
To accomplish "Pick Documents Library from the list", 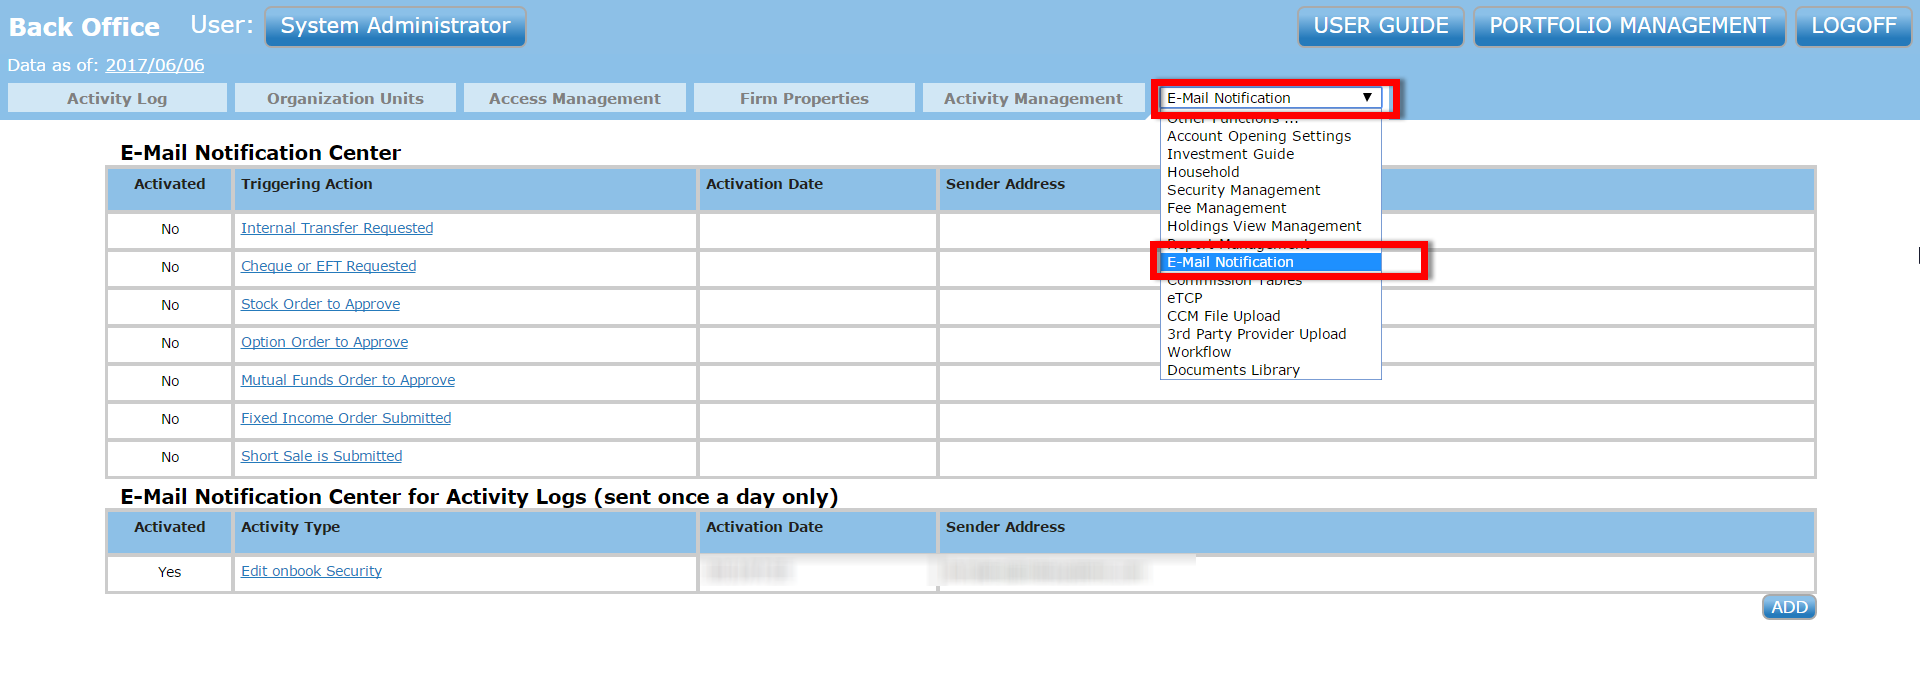I will 1233,370.
